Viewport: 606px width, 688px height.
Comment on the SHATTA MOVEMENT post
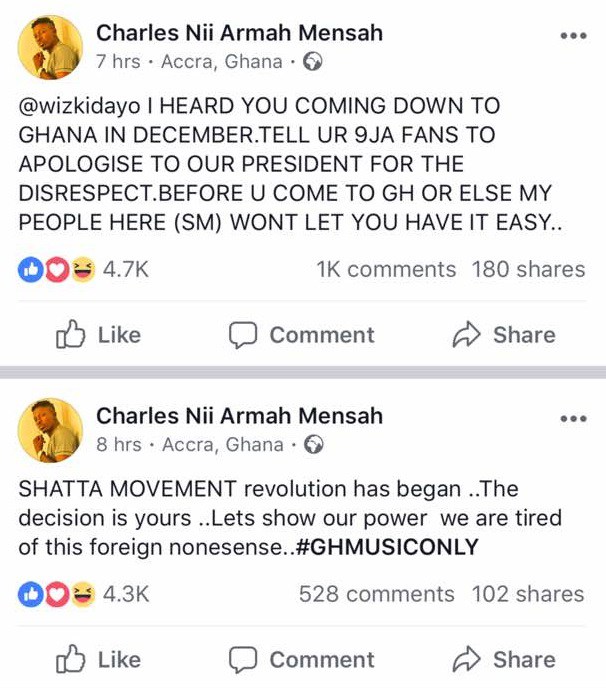[301, 659]
